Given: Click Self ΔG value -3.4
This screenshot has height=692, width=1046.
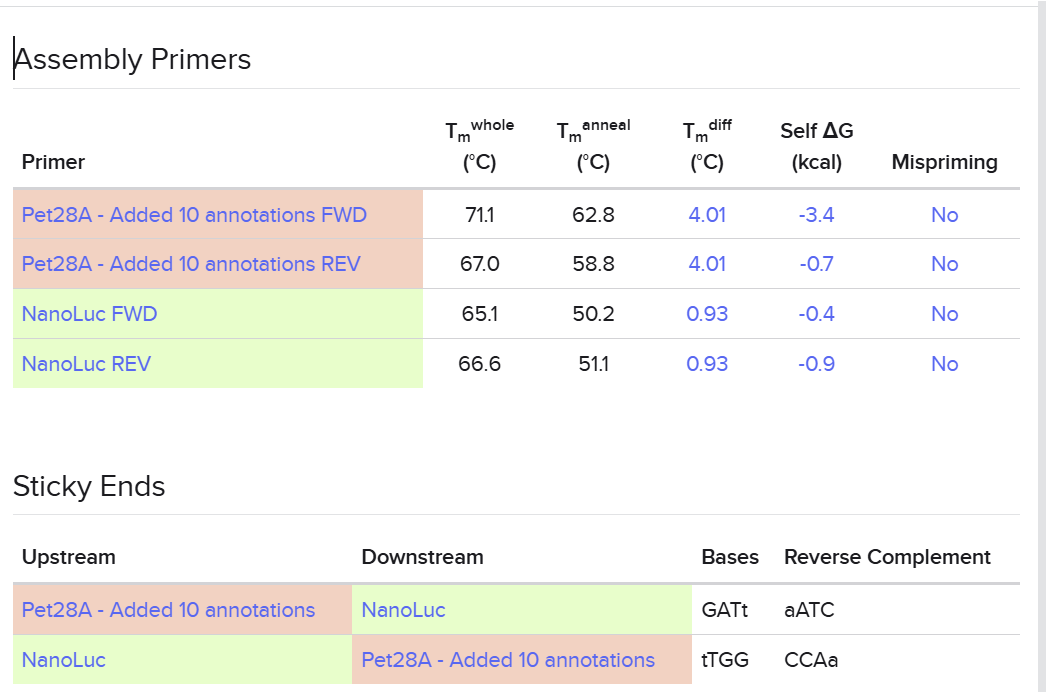Looking at the screenshot, I should point(817,215).
